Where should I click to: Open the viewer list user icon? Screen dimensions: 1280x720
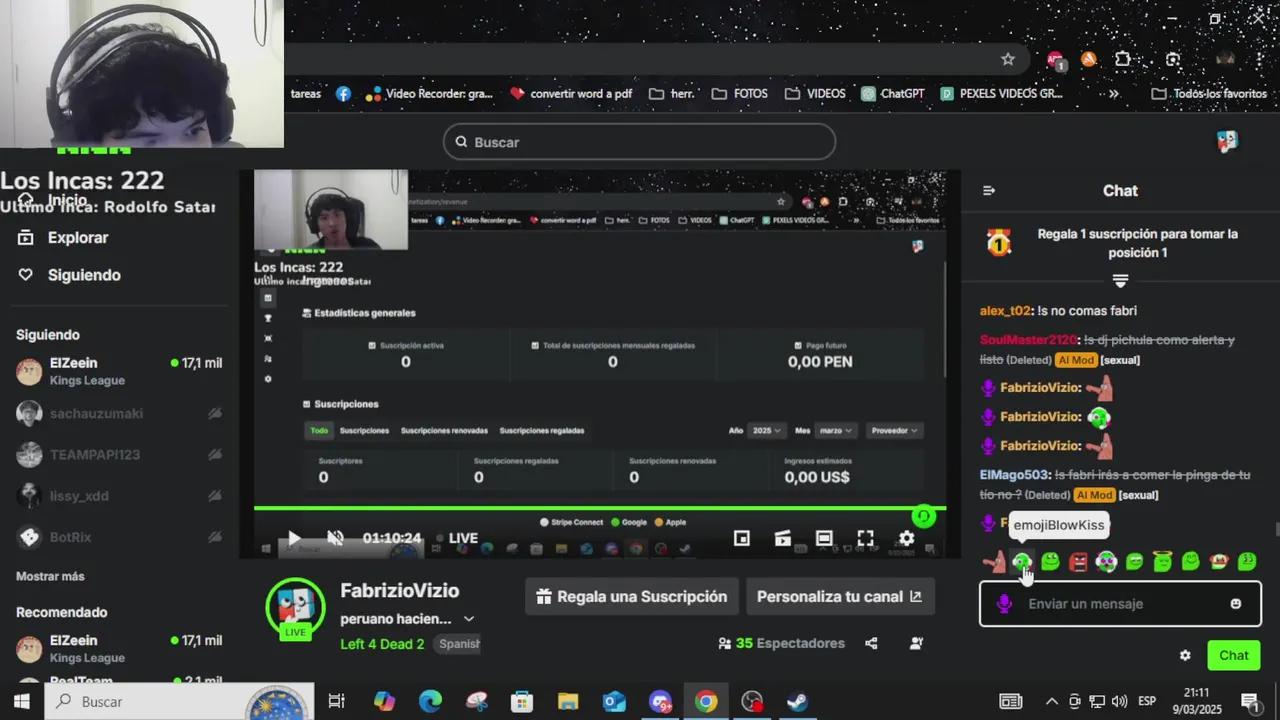(x=916, y=643)
